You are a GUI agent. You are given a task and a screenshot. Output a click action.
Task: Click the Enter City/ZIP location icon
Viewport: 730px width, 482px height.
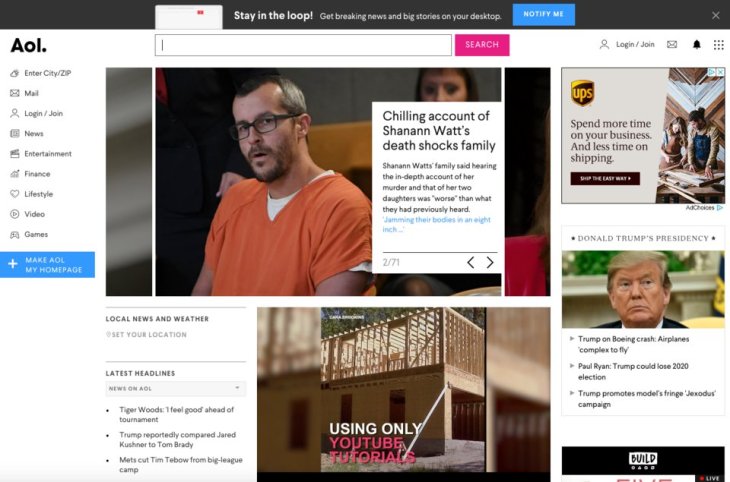(15, 73)
